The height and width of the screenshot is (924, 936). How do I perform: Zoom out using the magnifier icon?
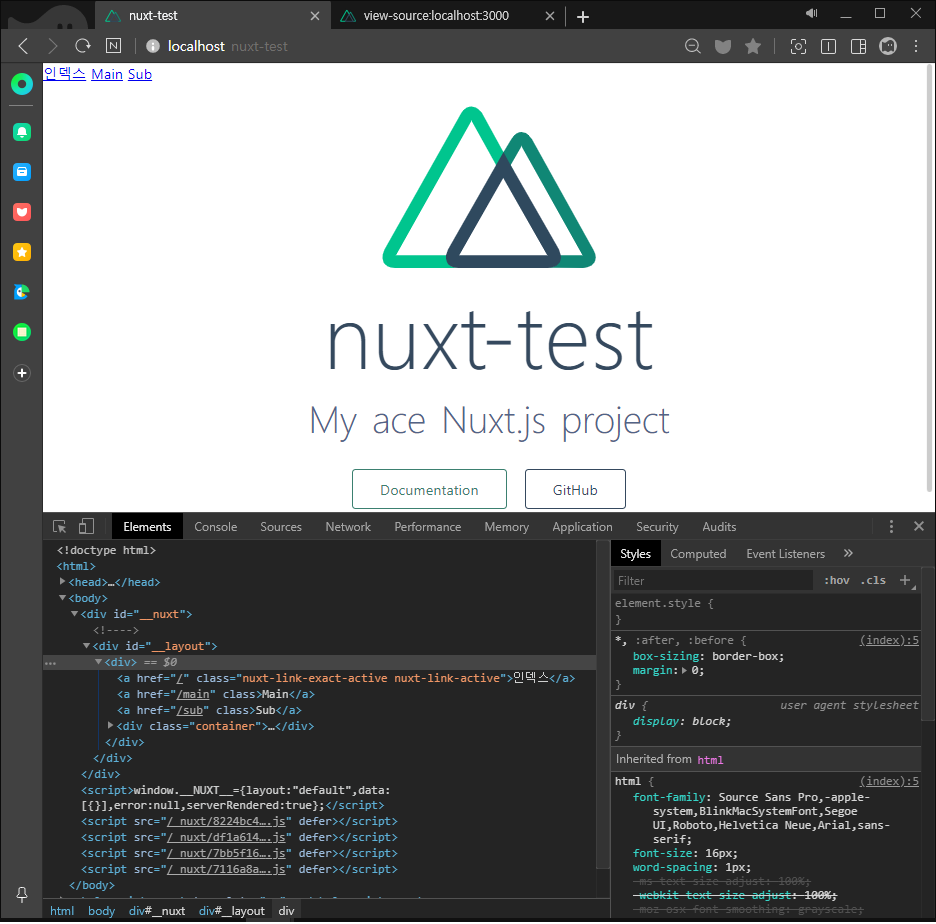[692, 46]
